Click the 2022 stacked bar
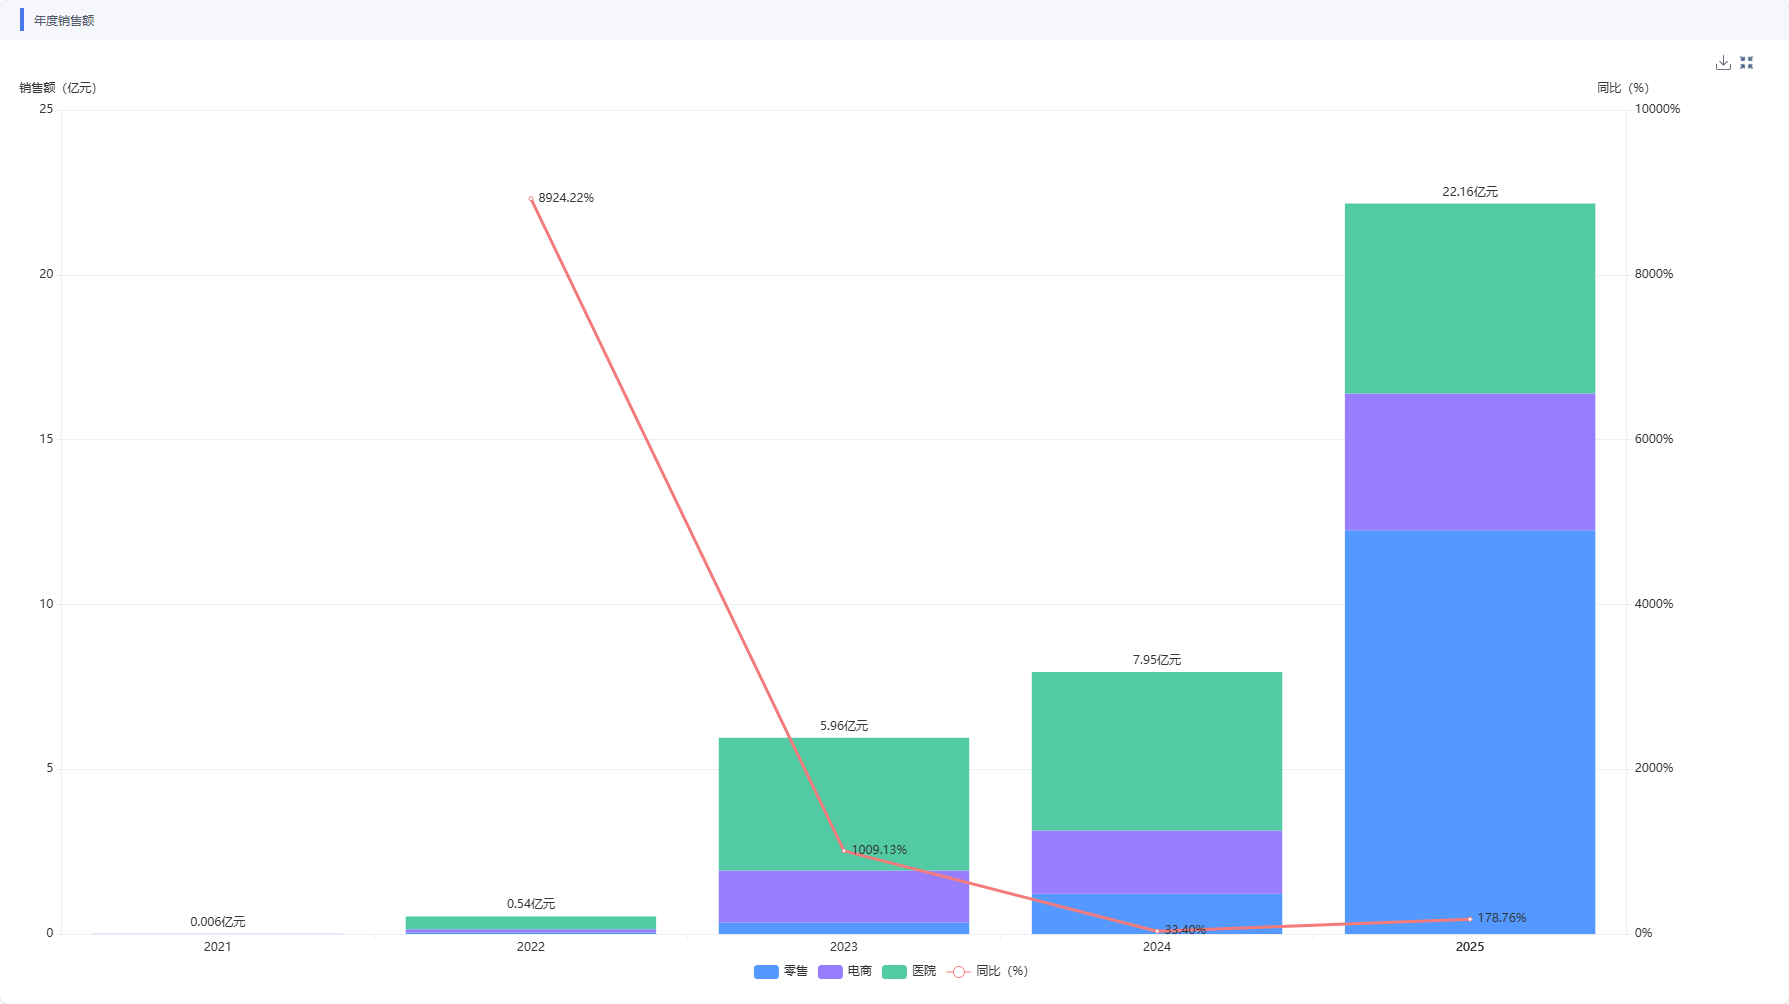Screen dimensions: 1789x1004 [x=530, y=925]
